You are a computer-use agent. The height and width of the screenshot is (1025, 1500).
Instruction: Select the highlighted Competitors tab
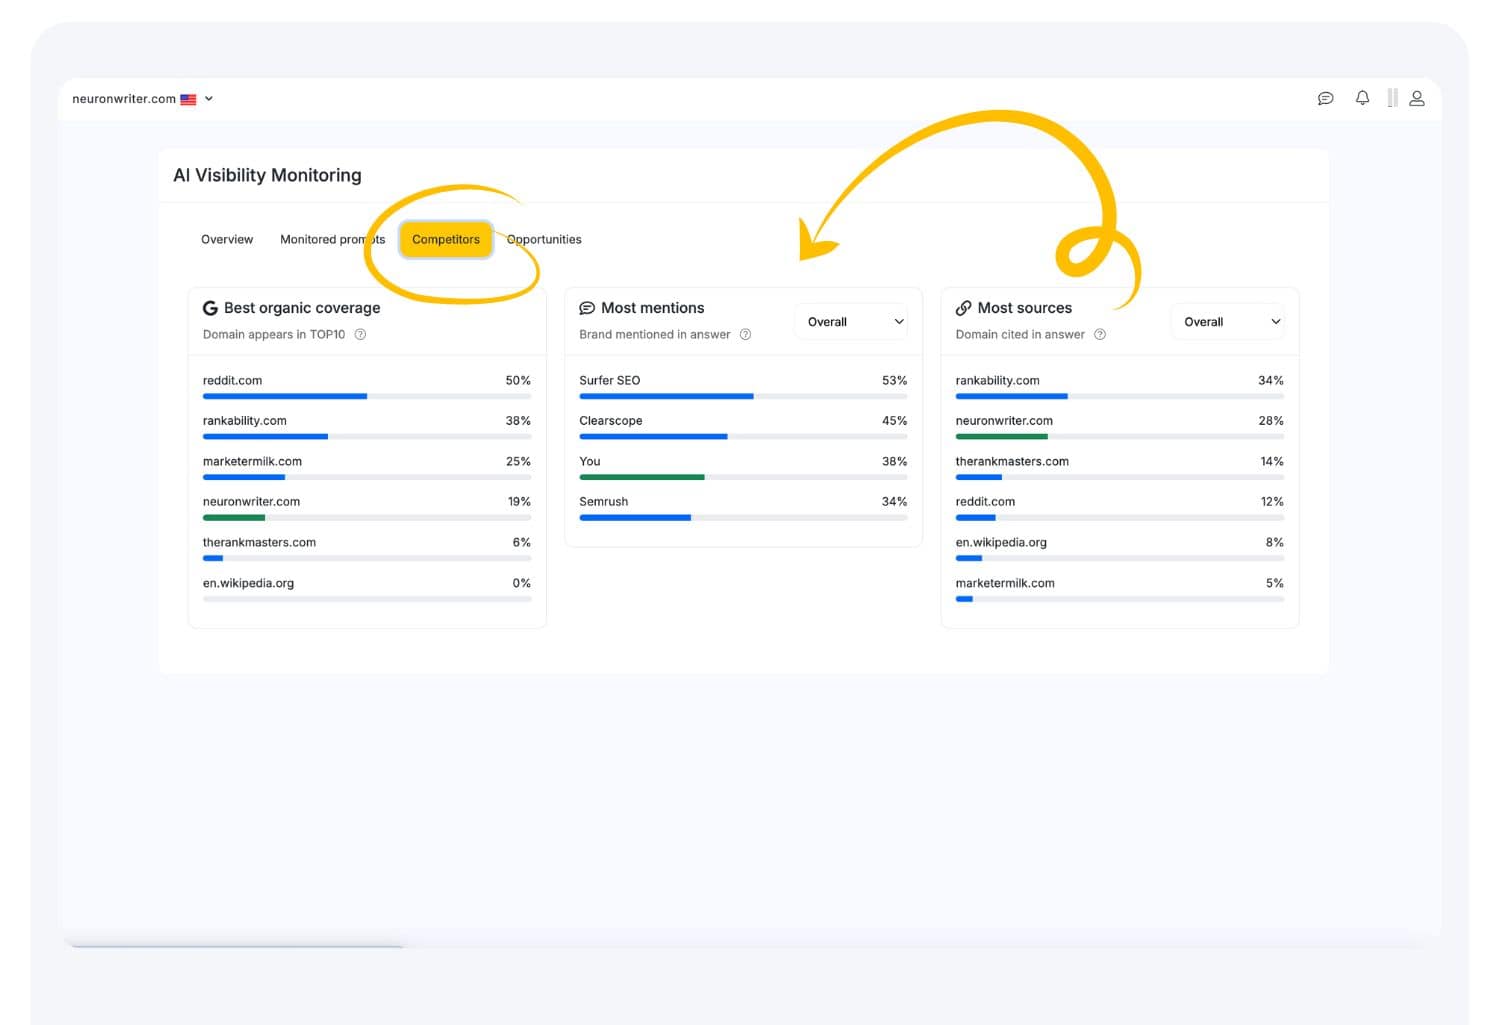pyautogui.click(x=446, y=239)
